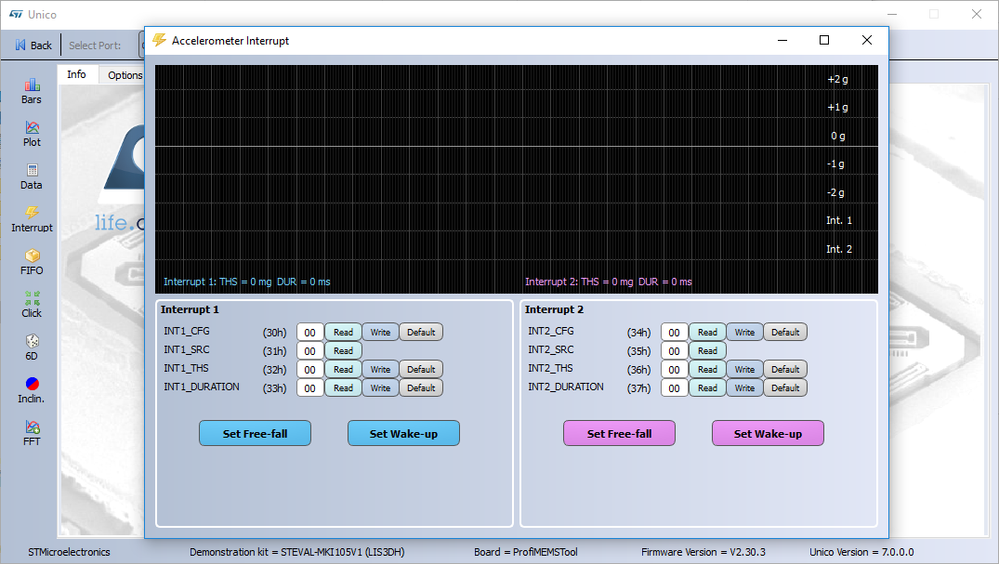This screenshot has width=999, height=564.
Task: Open the Plot view icon
Action: coord(31,134)
